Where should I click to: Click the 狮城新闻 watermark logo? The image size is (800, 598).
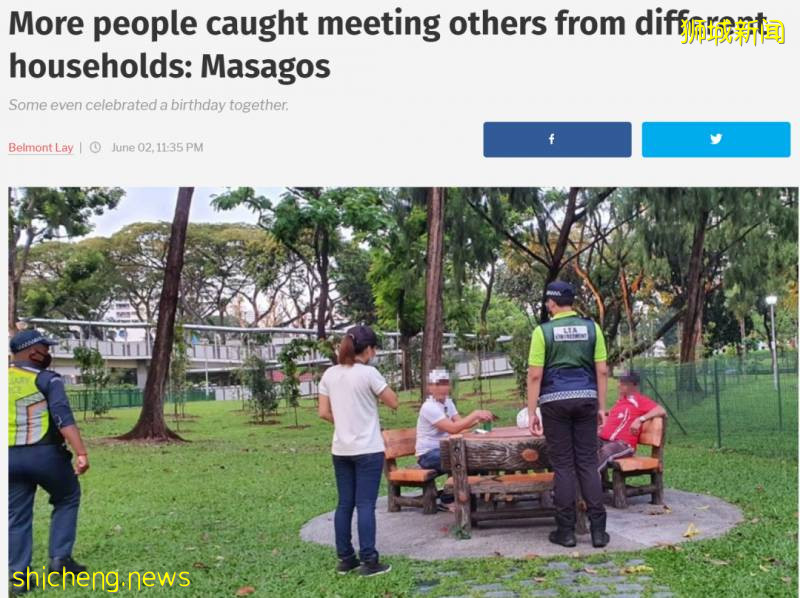[733, 32]
